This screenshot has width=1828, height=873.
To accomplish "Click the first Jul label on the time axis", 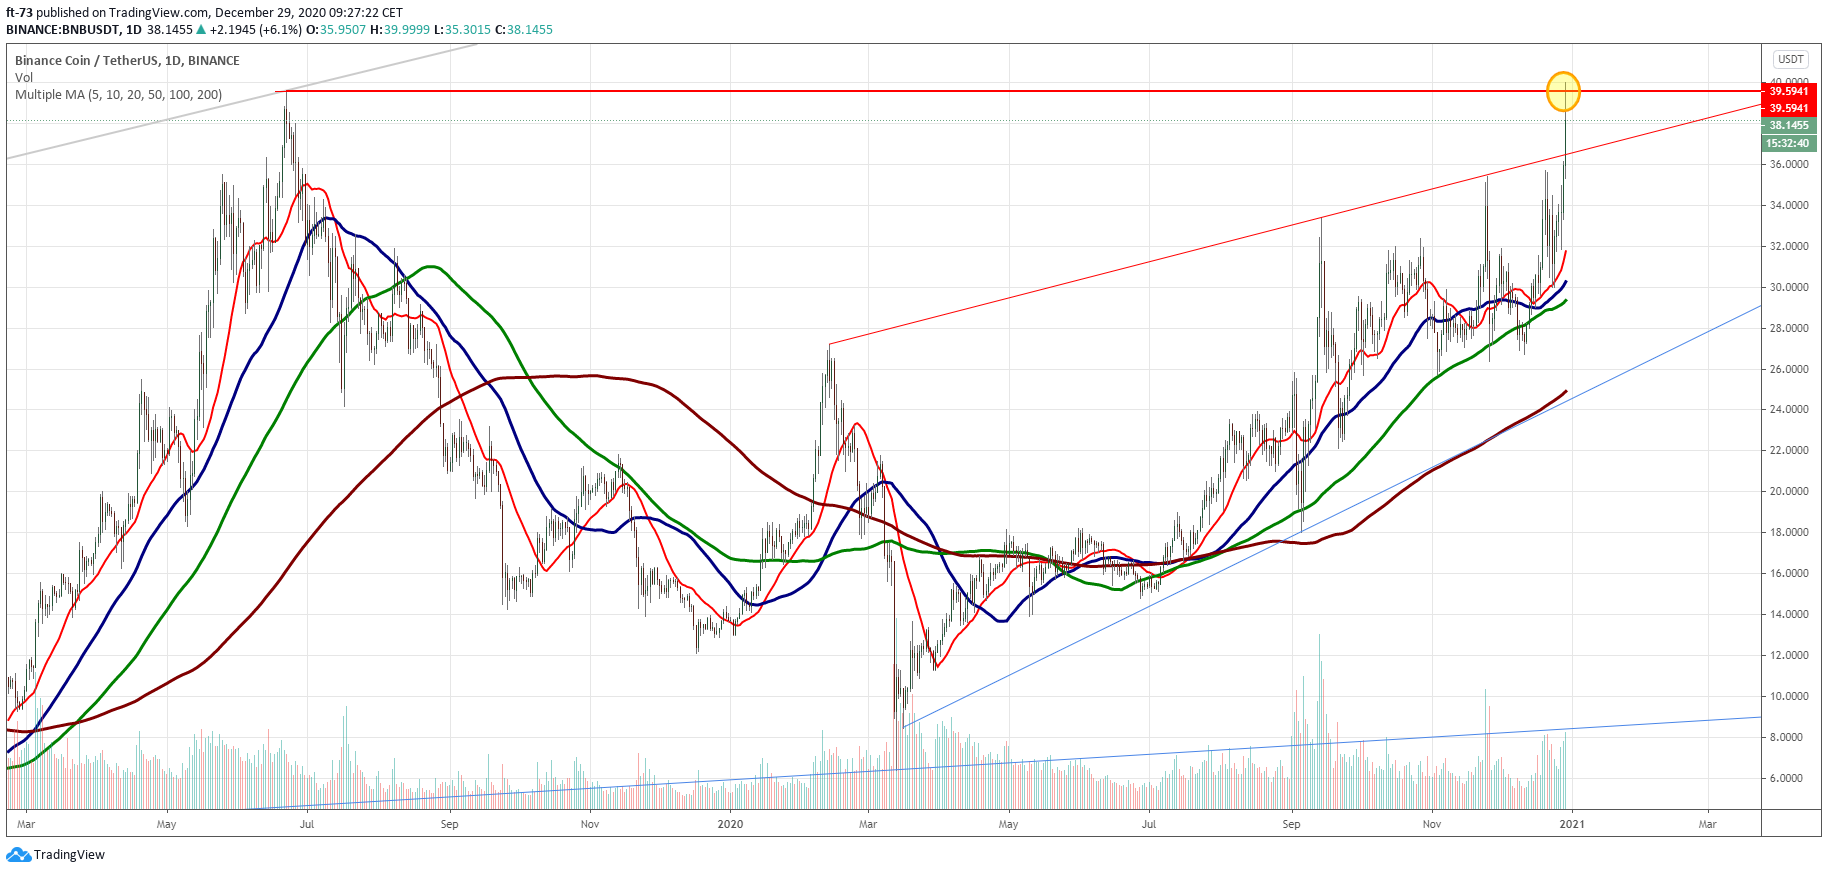I will coord(307,825).
